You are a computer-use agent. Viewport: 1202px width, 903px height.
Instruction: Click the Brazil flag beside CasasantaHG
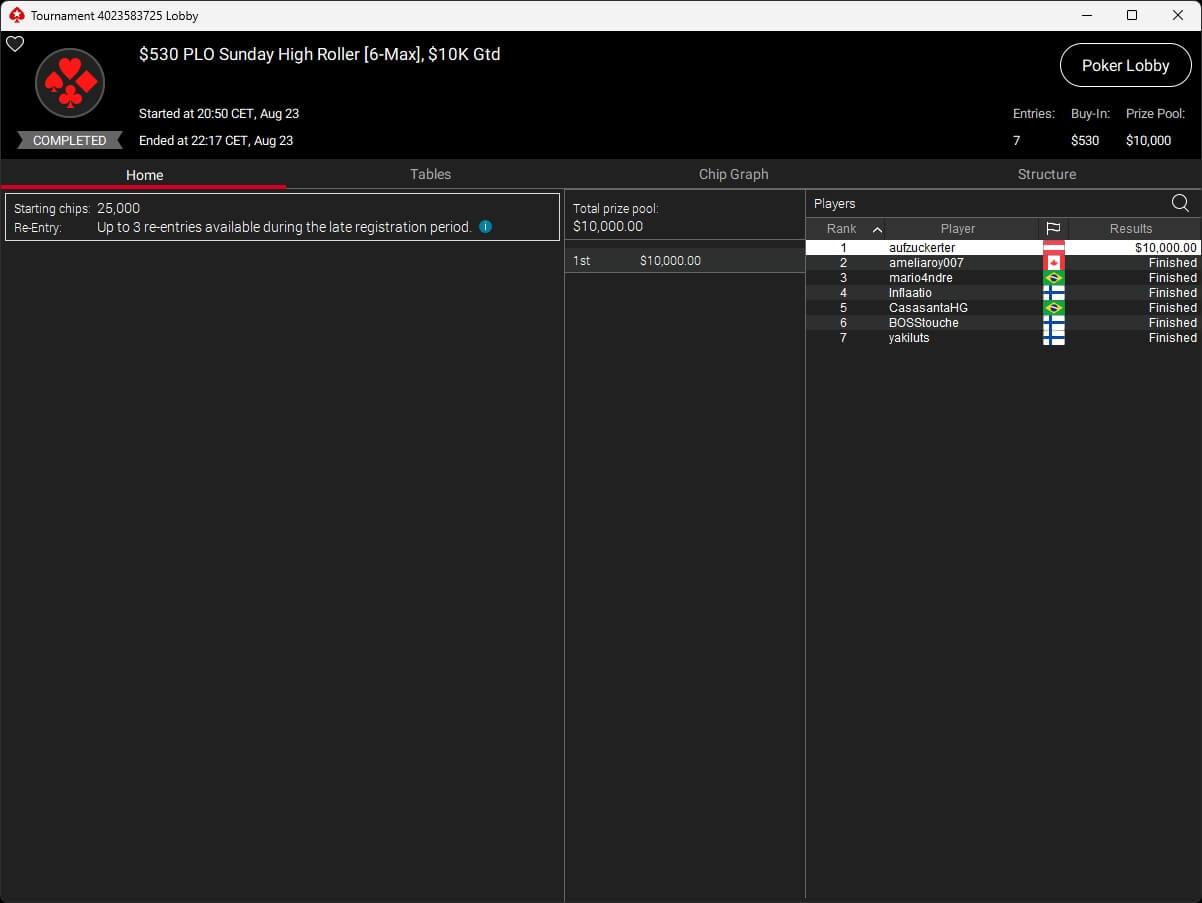[x=1053, y=307]
